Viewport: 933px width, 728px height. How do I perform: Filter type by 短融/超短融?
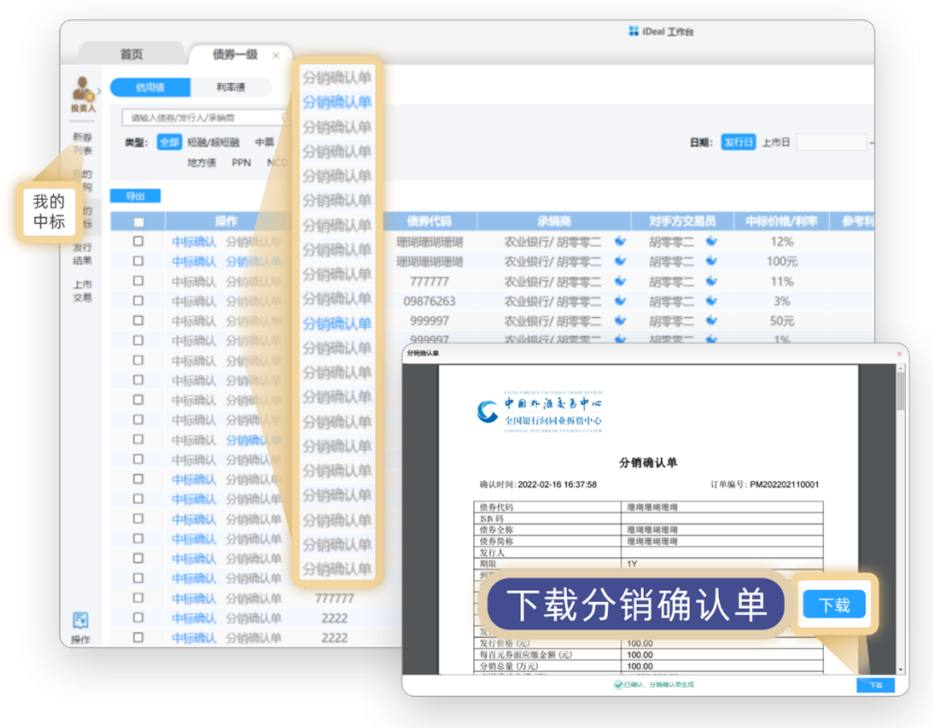pyautogui.click(x=213, y=142)
